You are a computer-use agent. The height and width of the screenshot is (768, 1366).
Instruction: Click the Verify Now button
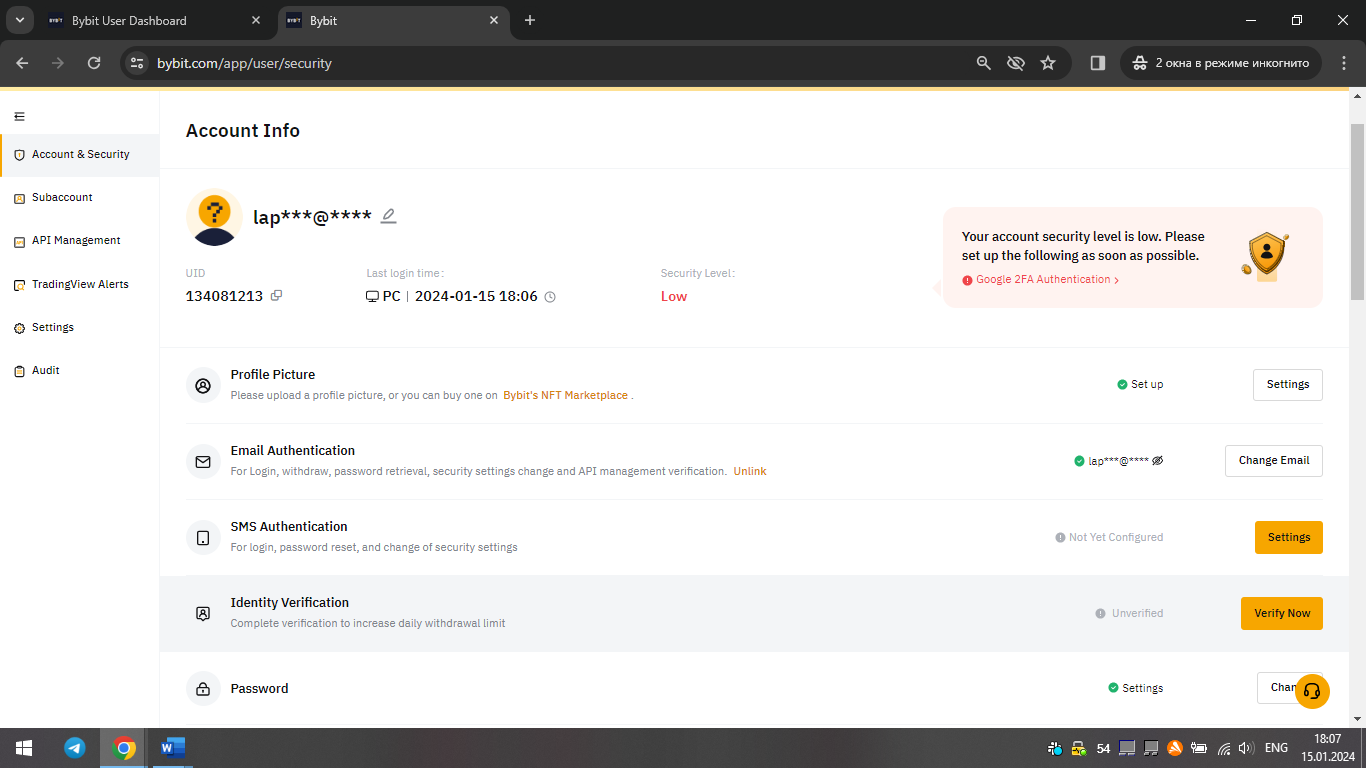pos(1282,613)
